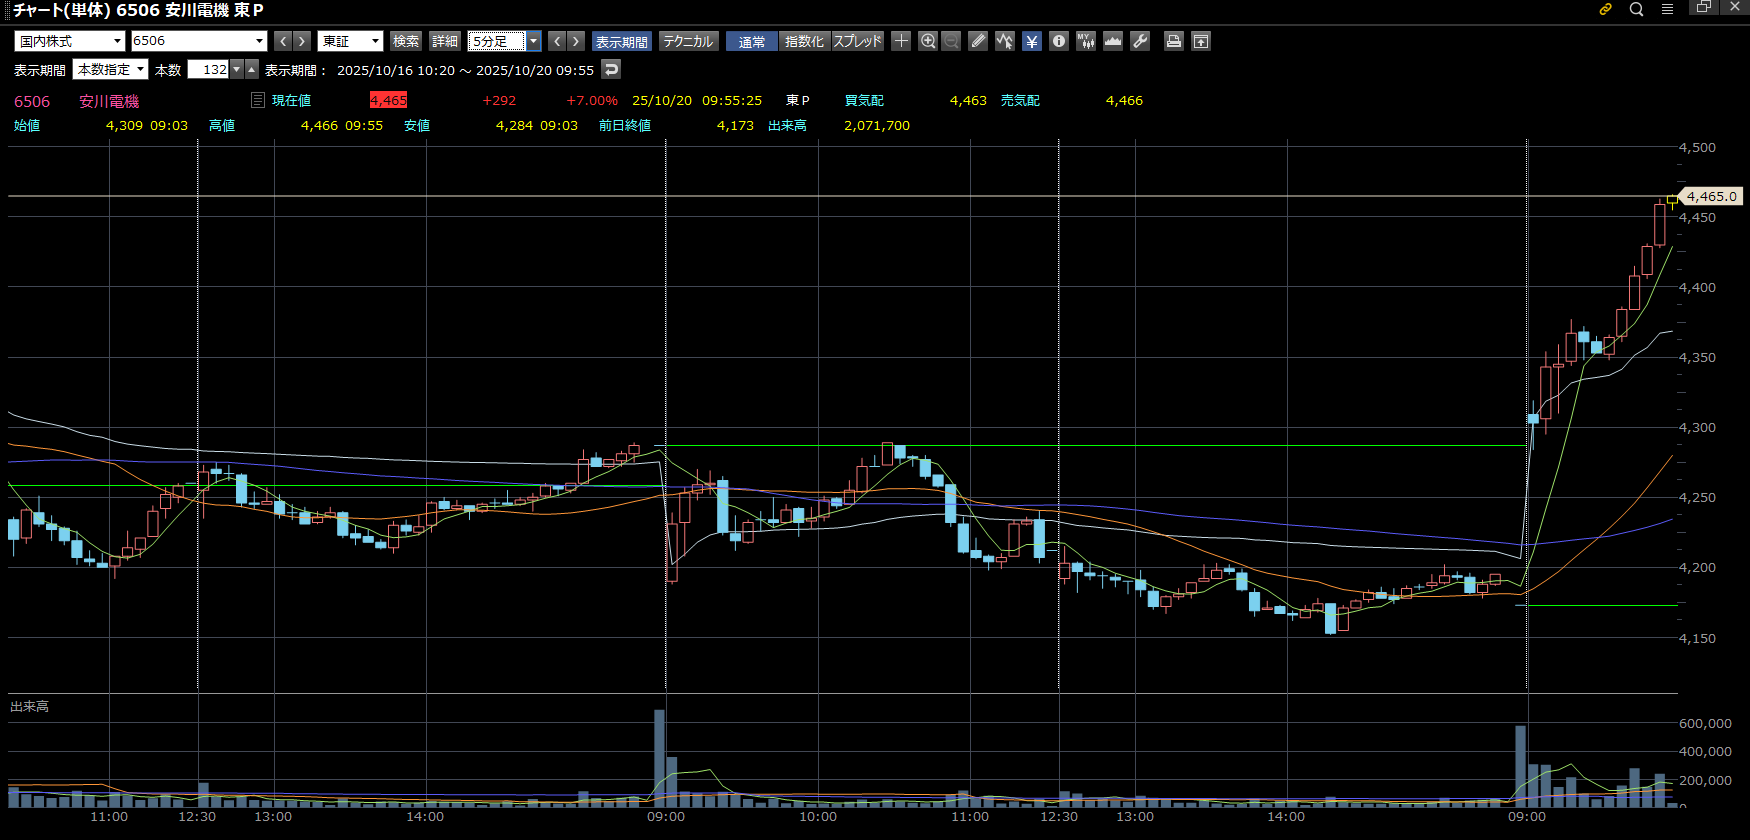
Task: Expand the 5分足 timeframe dropdown
Action: (x=534, y=41)
